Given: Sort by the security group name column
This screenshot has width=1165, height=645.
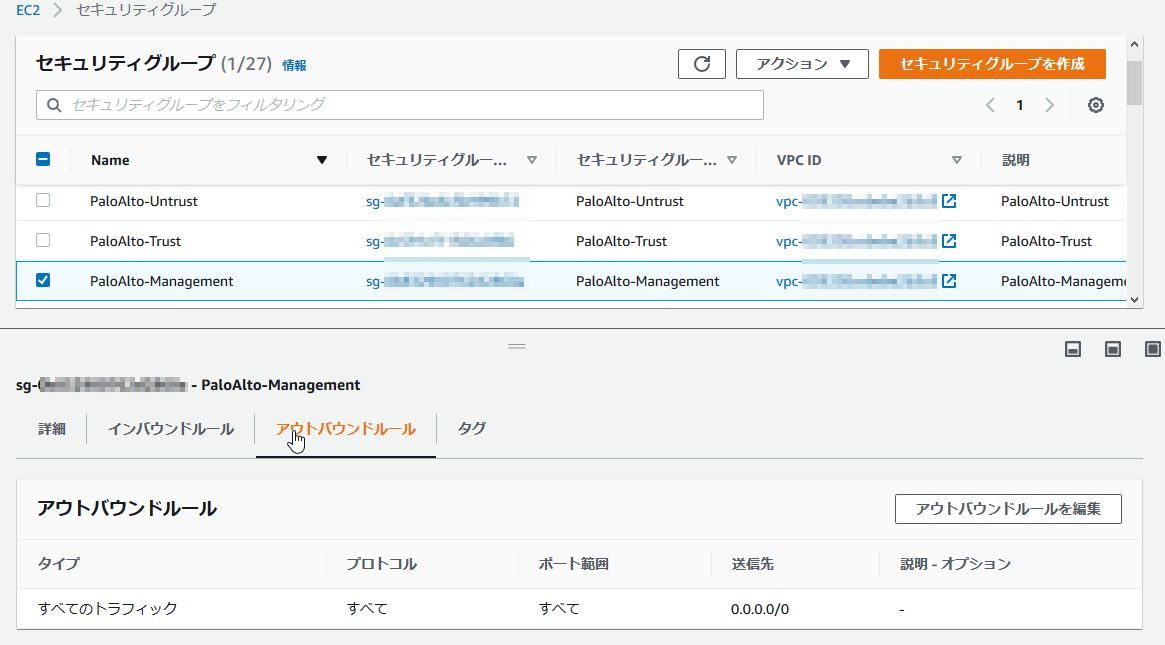Looking at the screenshot, I should click(x=732, y=160).
